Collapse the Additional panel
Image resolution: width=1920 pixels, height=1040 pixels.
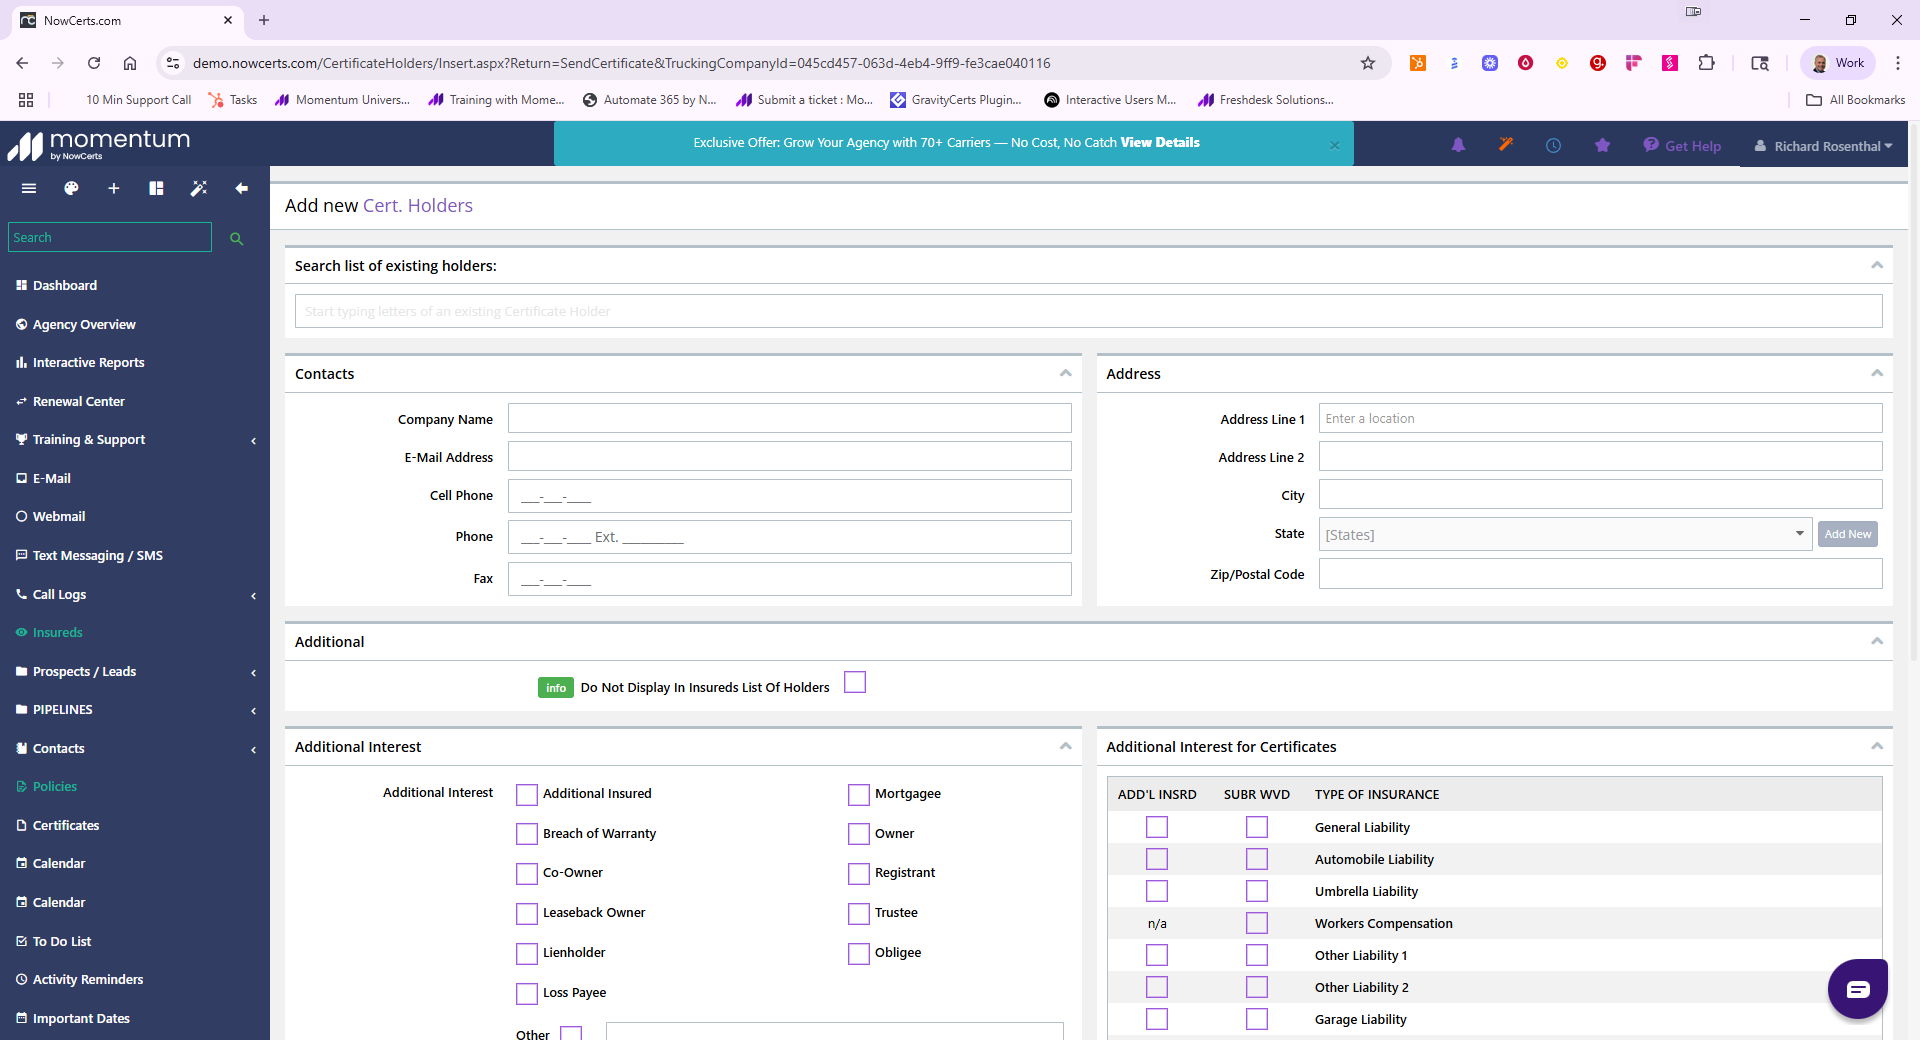[x=1877, y=641]
